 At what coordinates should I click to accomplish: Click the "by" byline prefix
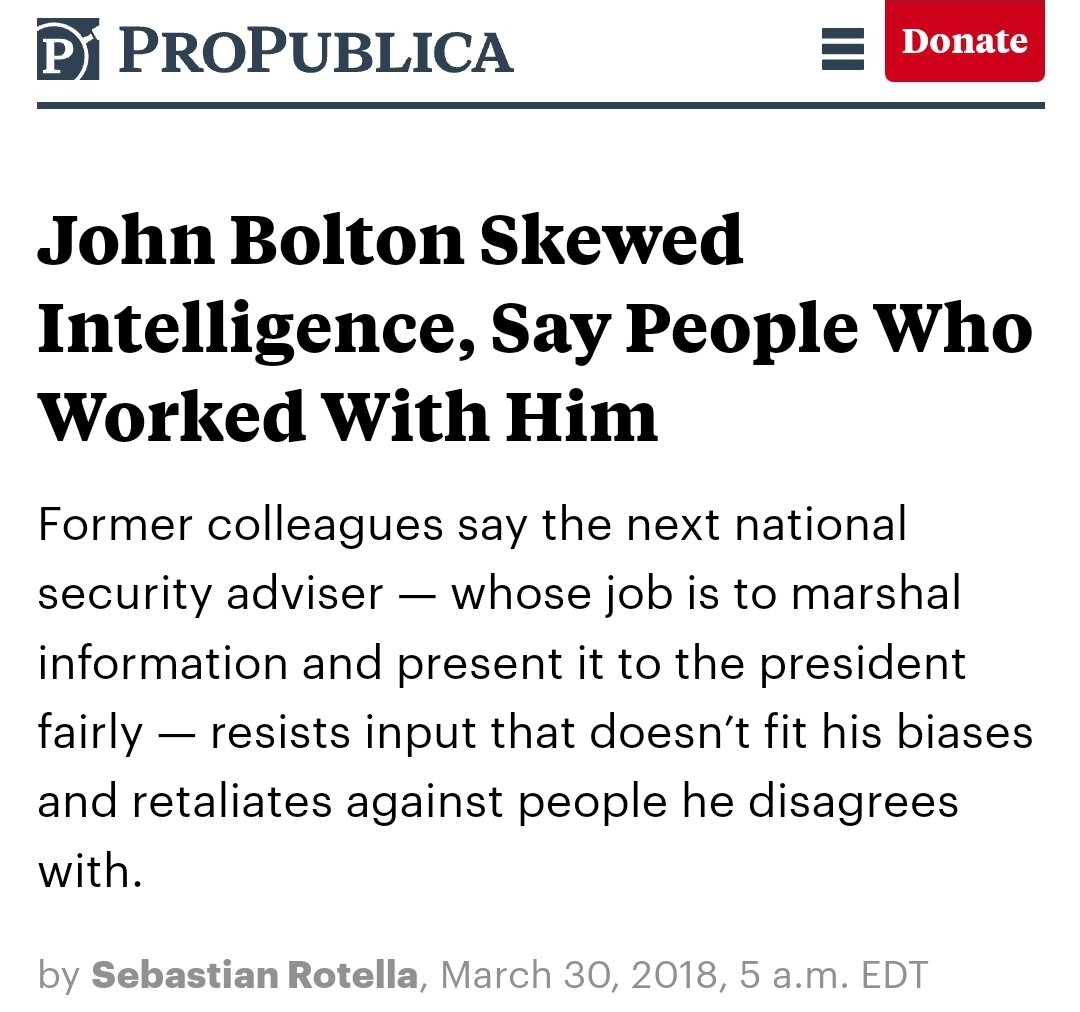pos(60,974)
